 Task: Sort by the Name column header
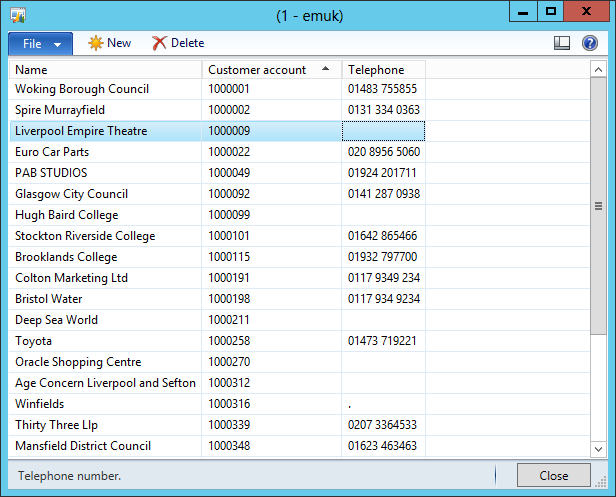(105, 70)
